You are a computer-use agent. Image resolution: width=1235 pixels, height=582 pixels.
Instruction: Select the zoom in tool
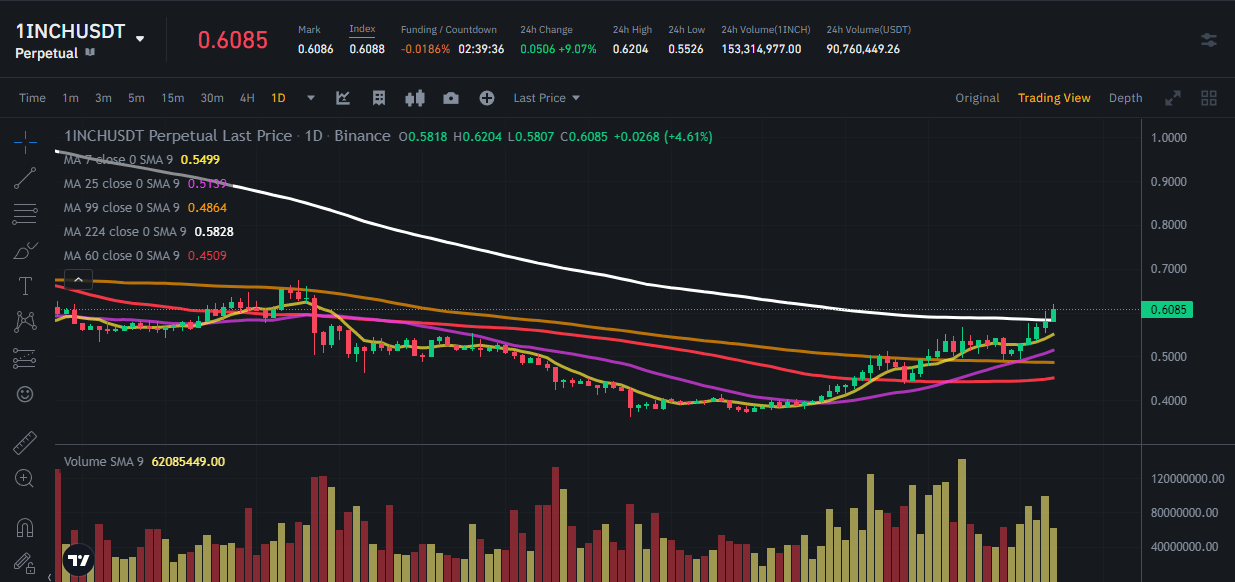(25, 478)
